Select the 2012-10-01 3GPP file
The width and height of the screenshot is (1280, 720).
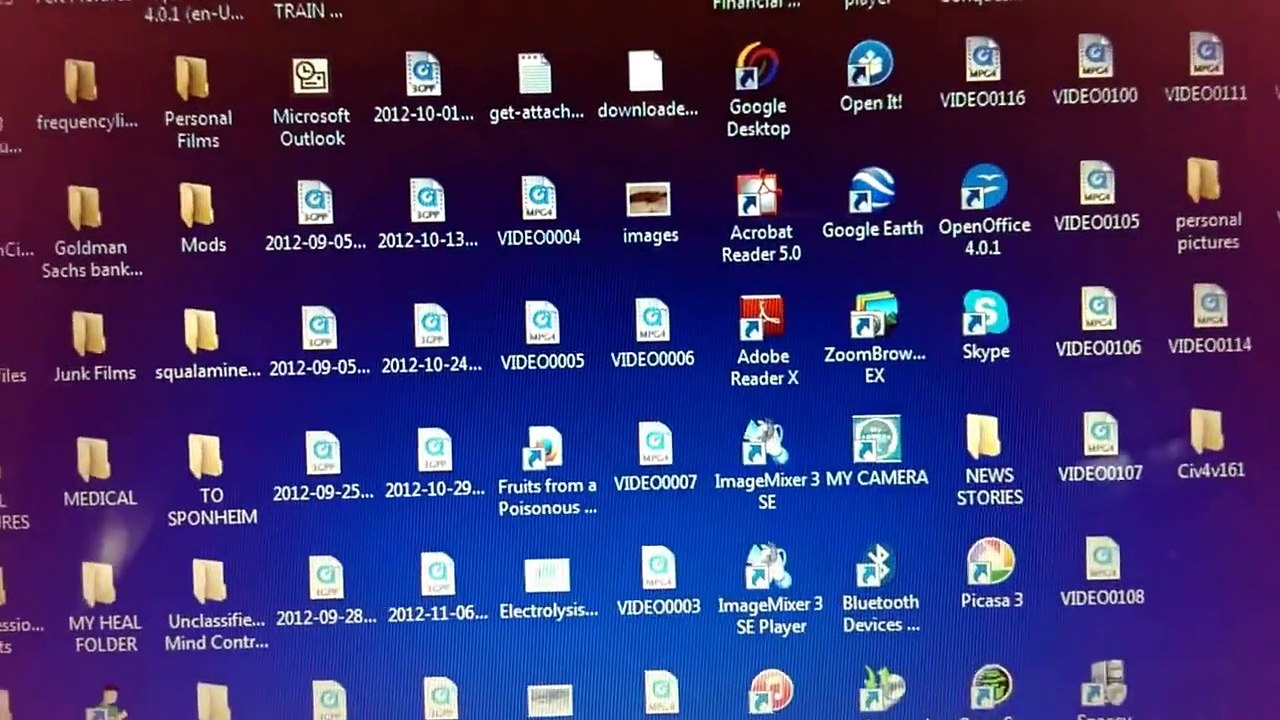[423, 74]
